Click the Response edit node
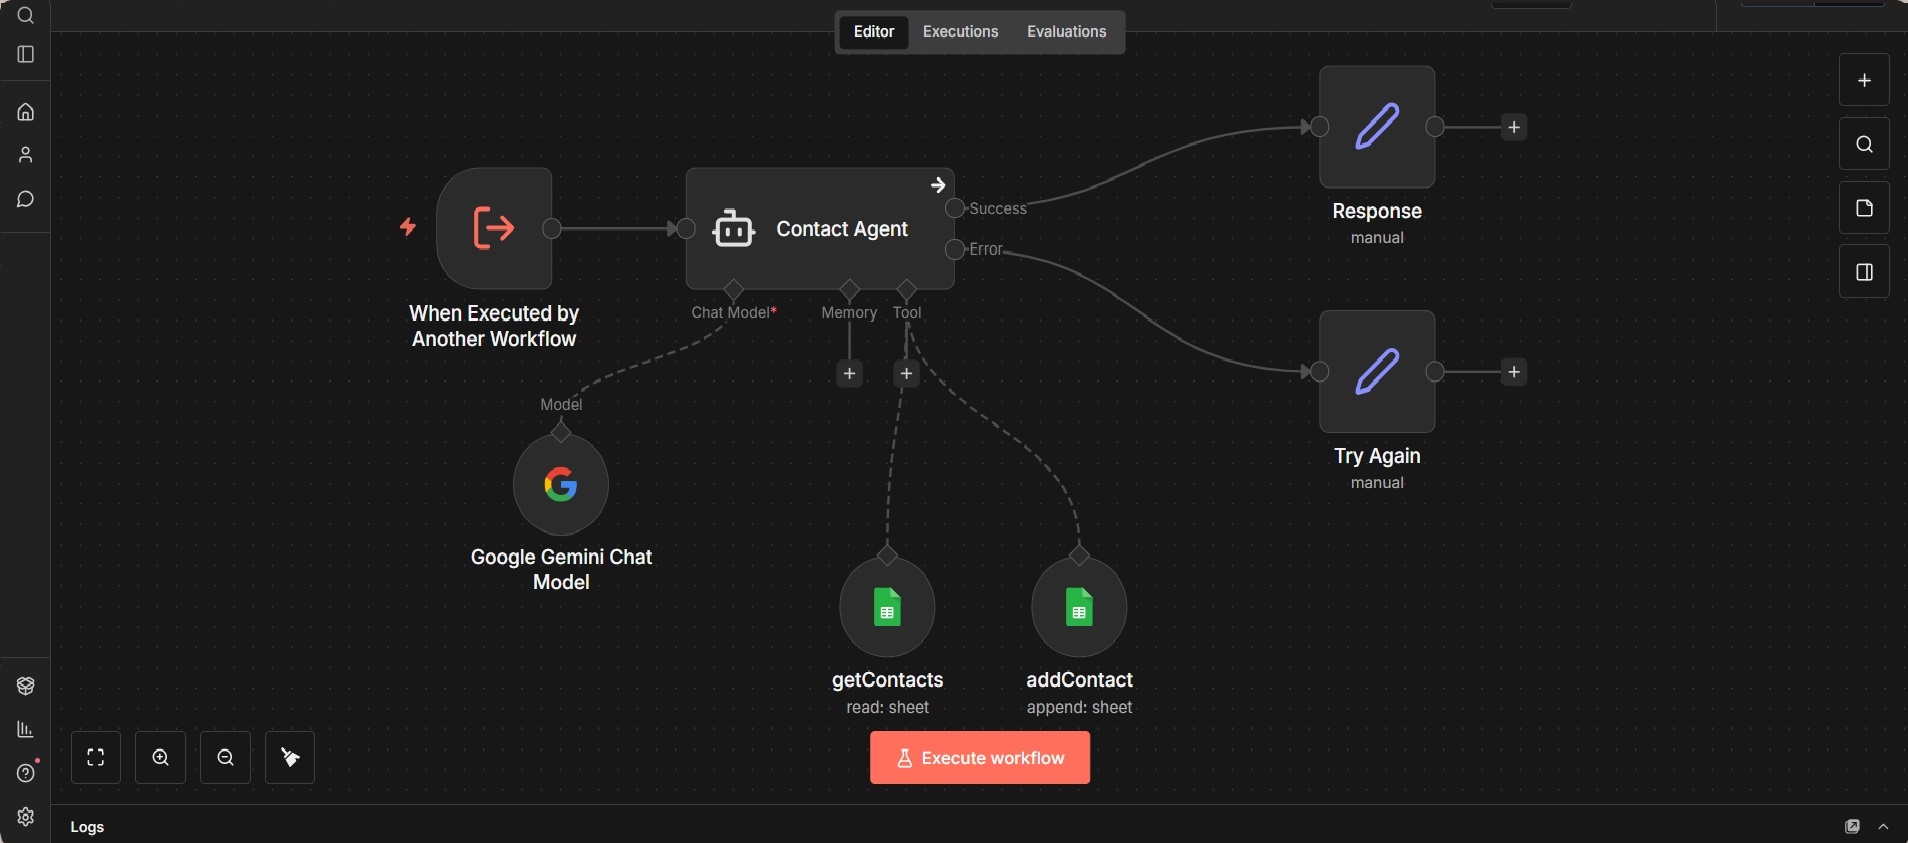 coord(1376,127)
